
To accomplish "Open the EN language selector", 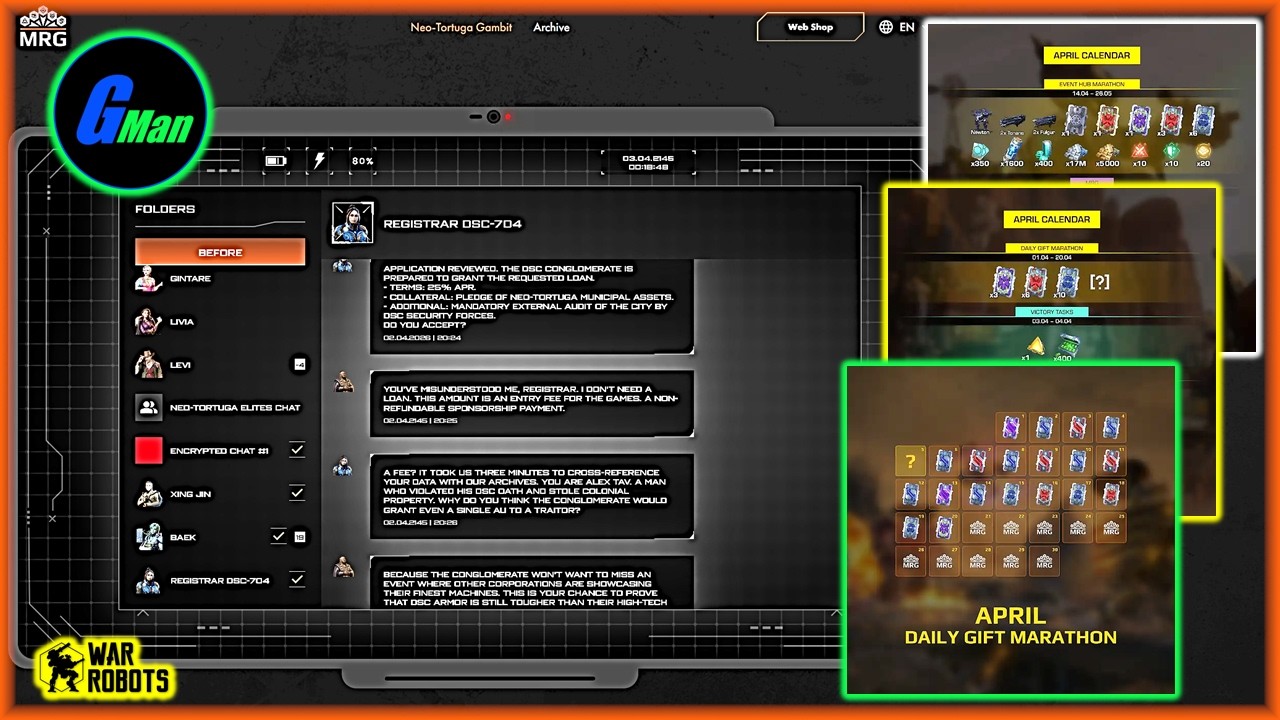I will pyautogui.click(x=907, y=27).
